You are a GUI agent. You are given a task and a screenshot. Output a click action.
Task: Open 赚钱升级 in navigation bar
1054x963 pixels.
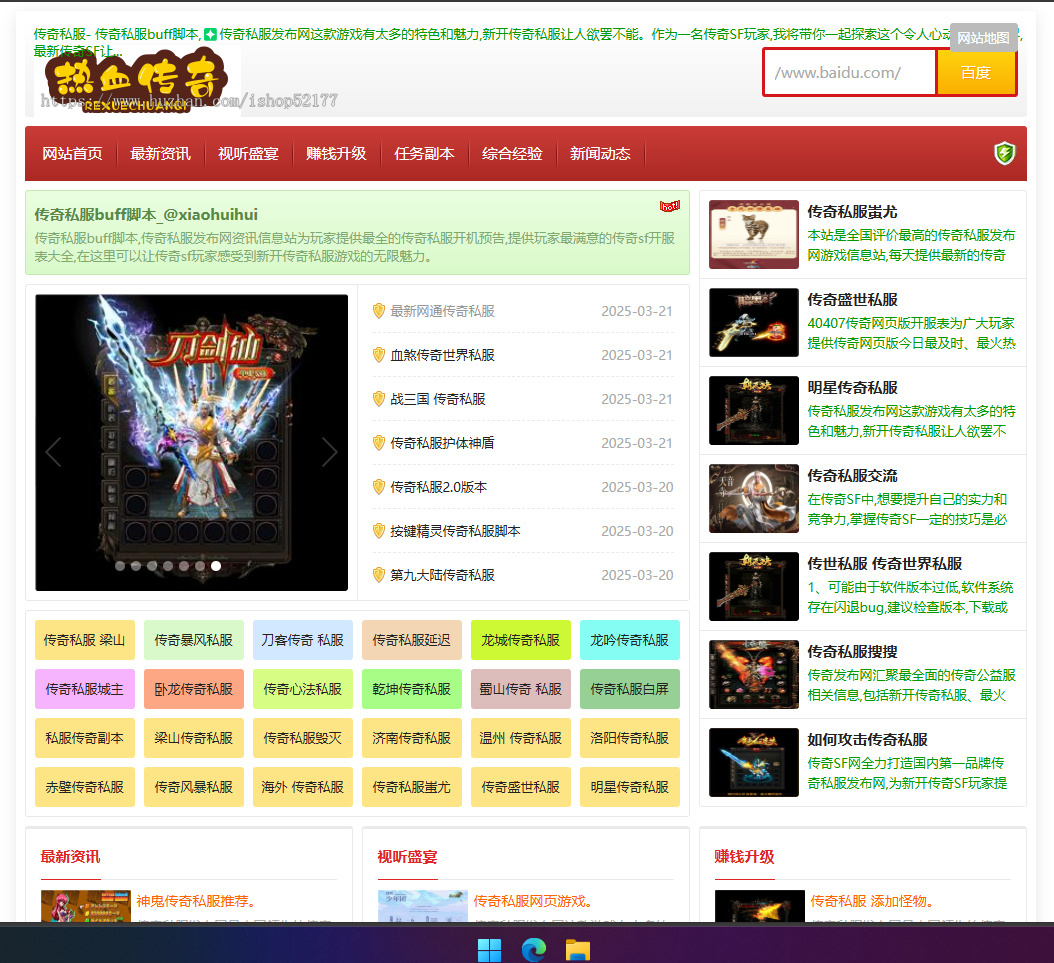(x=336, y=154)
